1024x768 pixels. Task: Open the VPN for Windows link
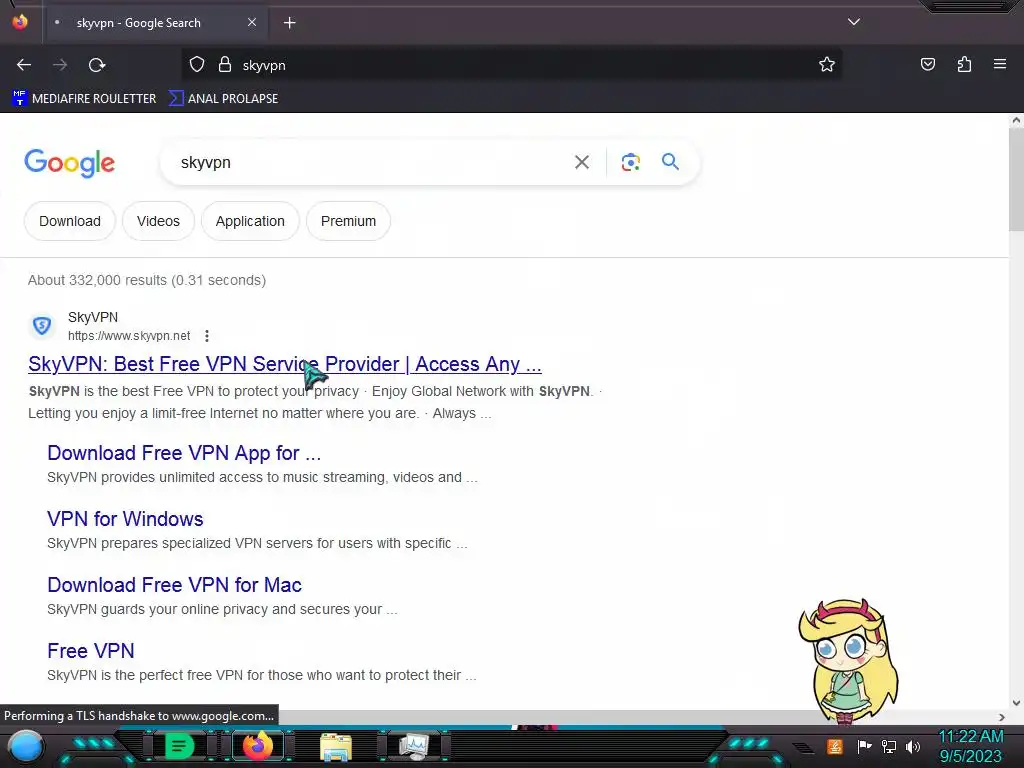point(125,519)
